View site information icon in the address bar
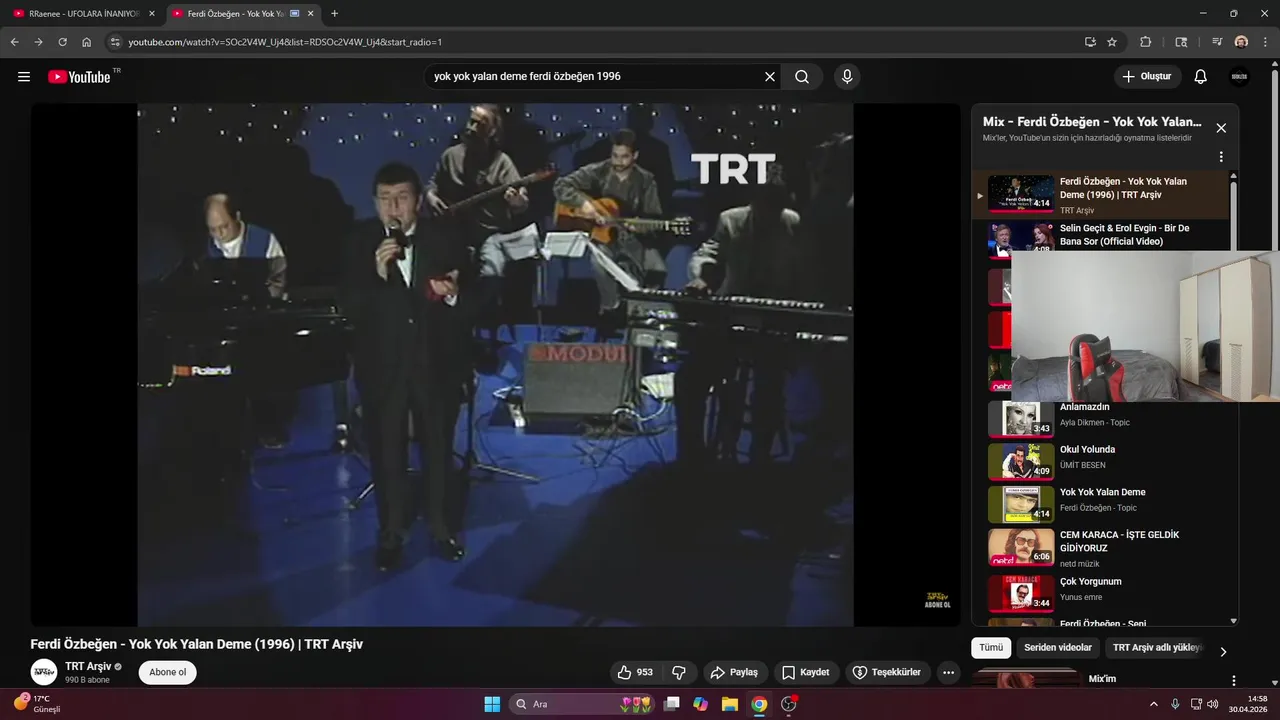Viewport: 1280px width, 720px height. pyautogui.click(x=115, y=42)
